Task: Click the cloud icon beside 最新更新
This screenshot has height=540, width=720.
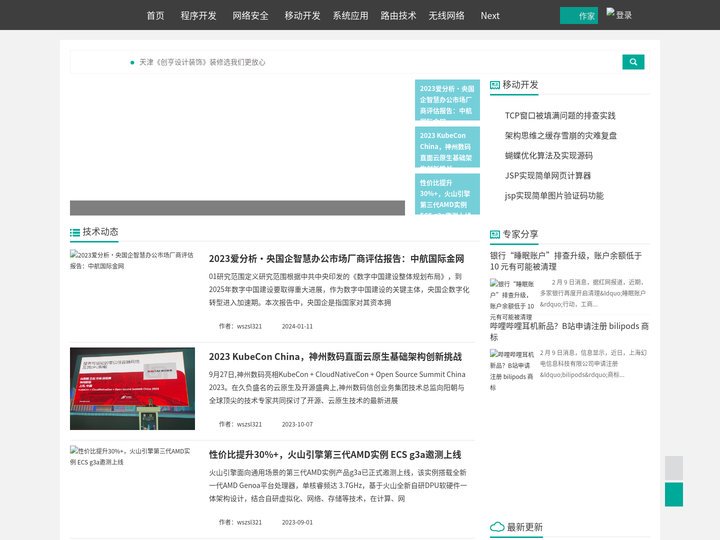Action: pos(497,527)
